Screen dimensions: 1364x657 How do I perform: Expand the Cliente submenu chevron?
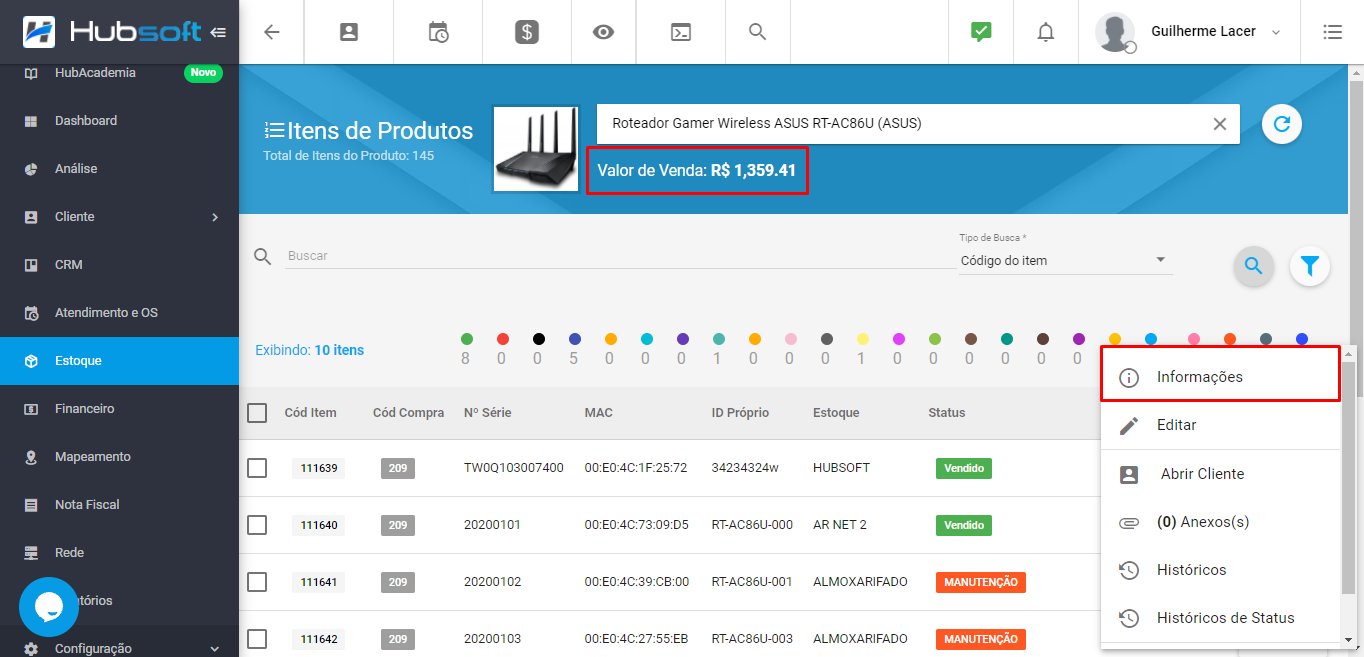click(x=215, y=217)
